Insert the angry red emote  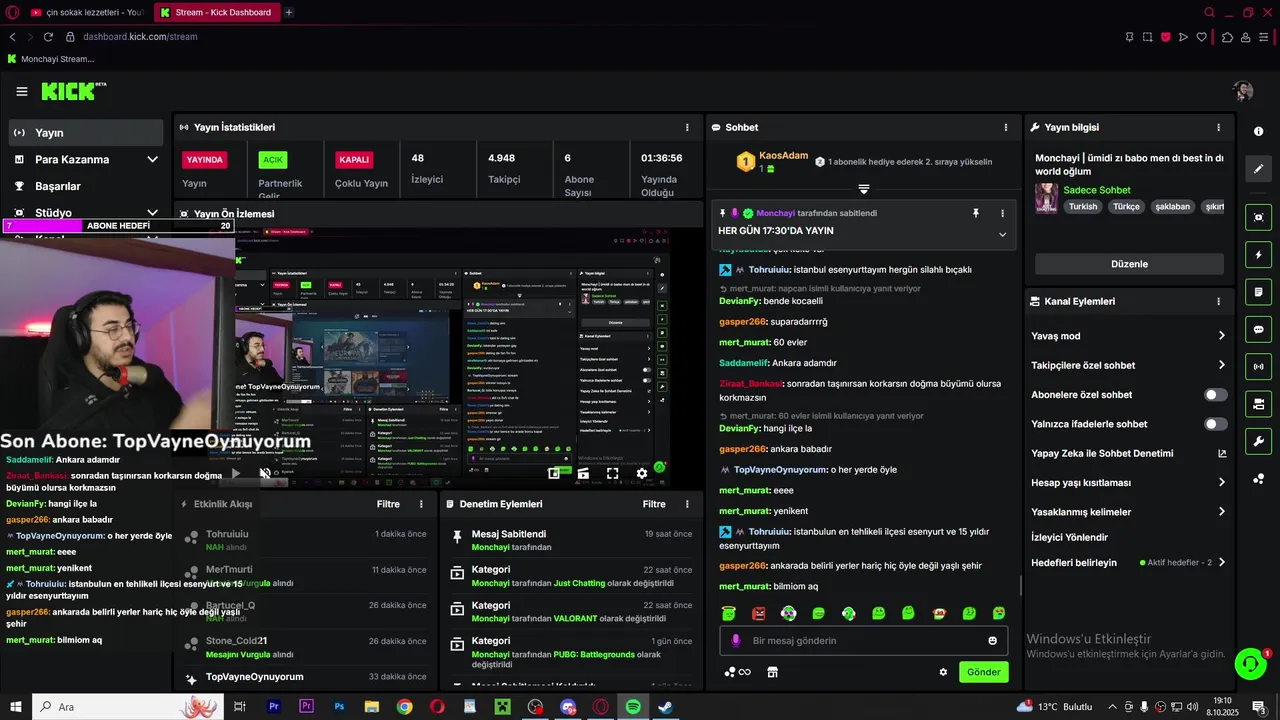(x=759, y=613)
